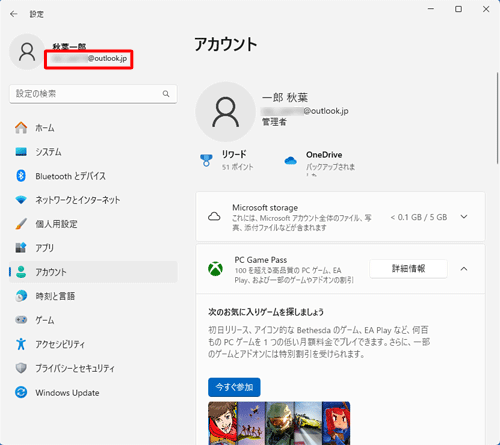
Task: Click the リワード label text
Action: click(234, 154)
